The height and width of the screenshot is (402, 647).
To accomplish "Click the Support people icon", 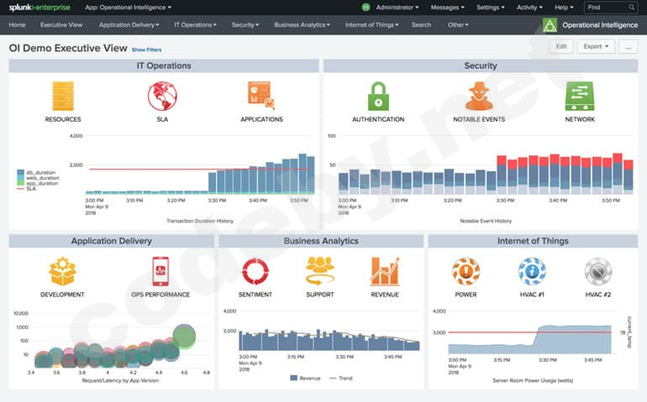I will click(x=320, y=271).
